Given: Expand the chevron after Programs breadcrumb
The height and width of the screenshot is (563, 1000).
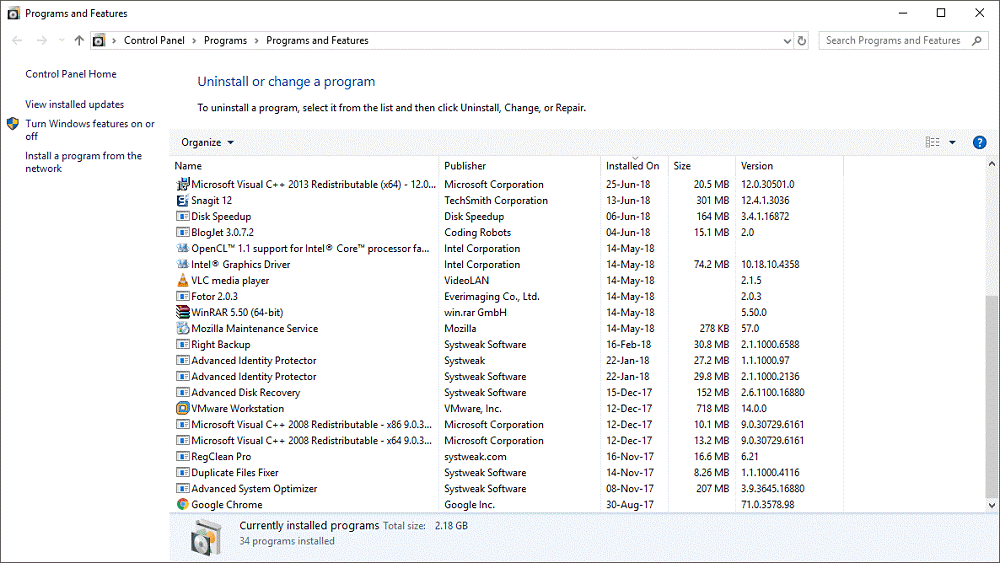Looking at the screenshot, I should pos(256,41).
